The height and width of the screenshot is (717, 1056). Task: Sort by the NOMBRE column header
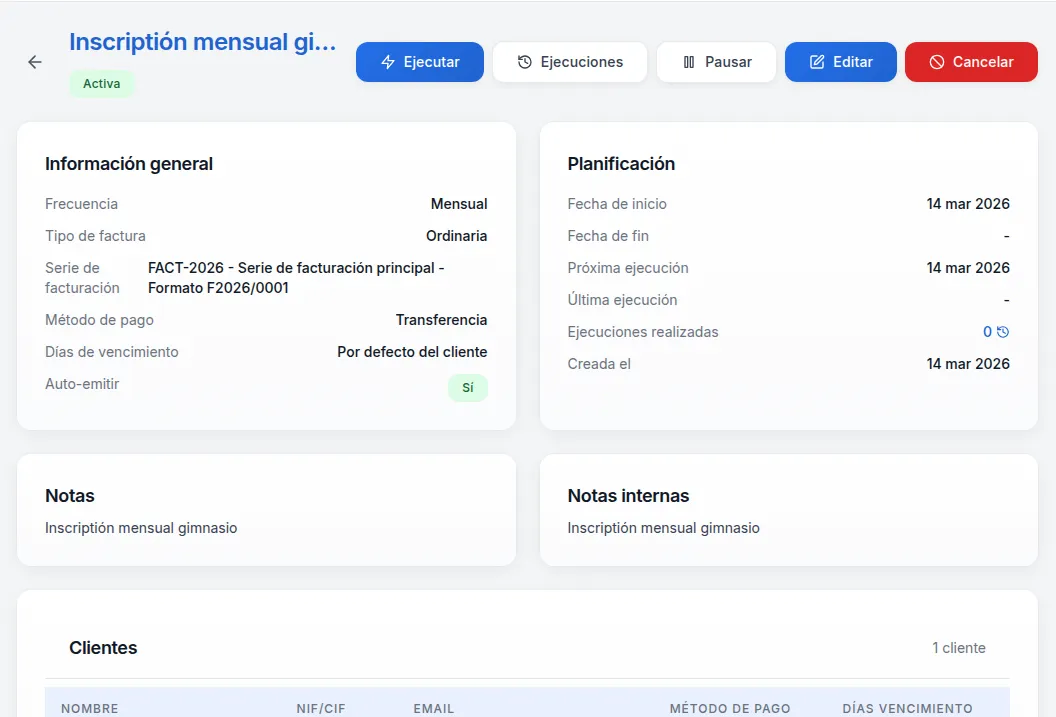tap(90, 708)
